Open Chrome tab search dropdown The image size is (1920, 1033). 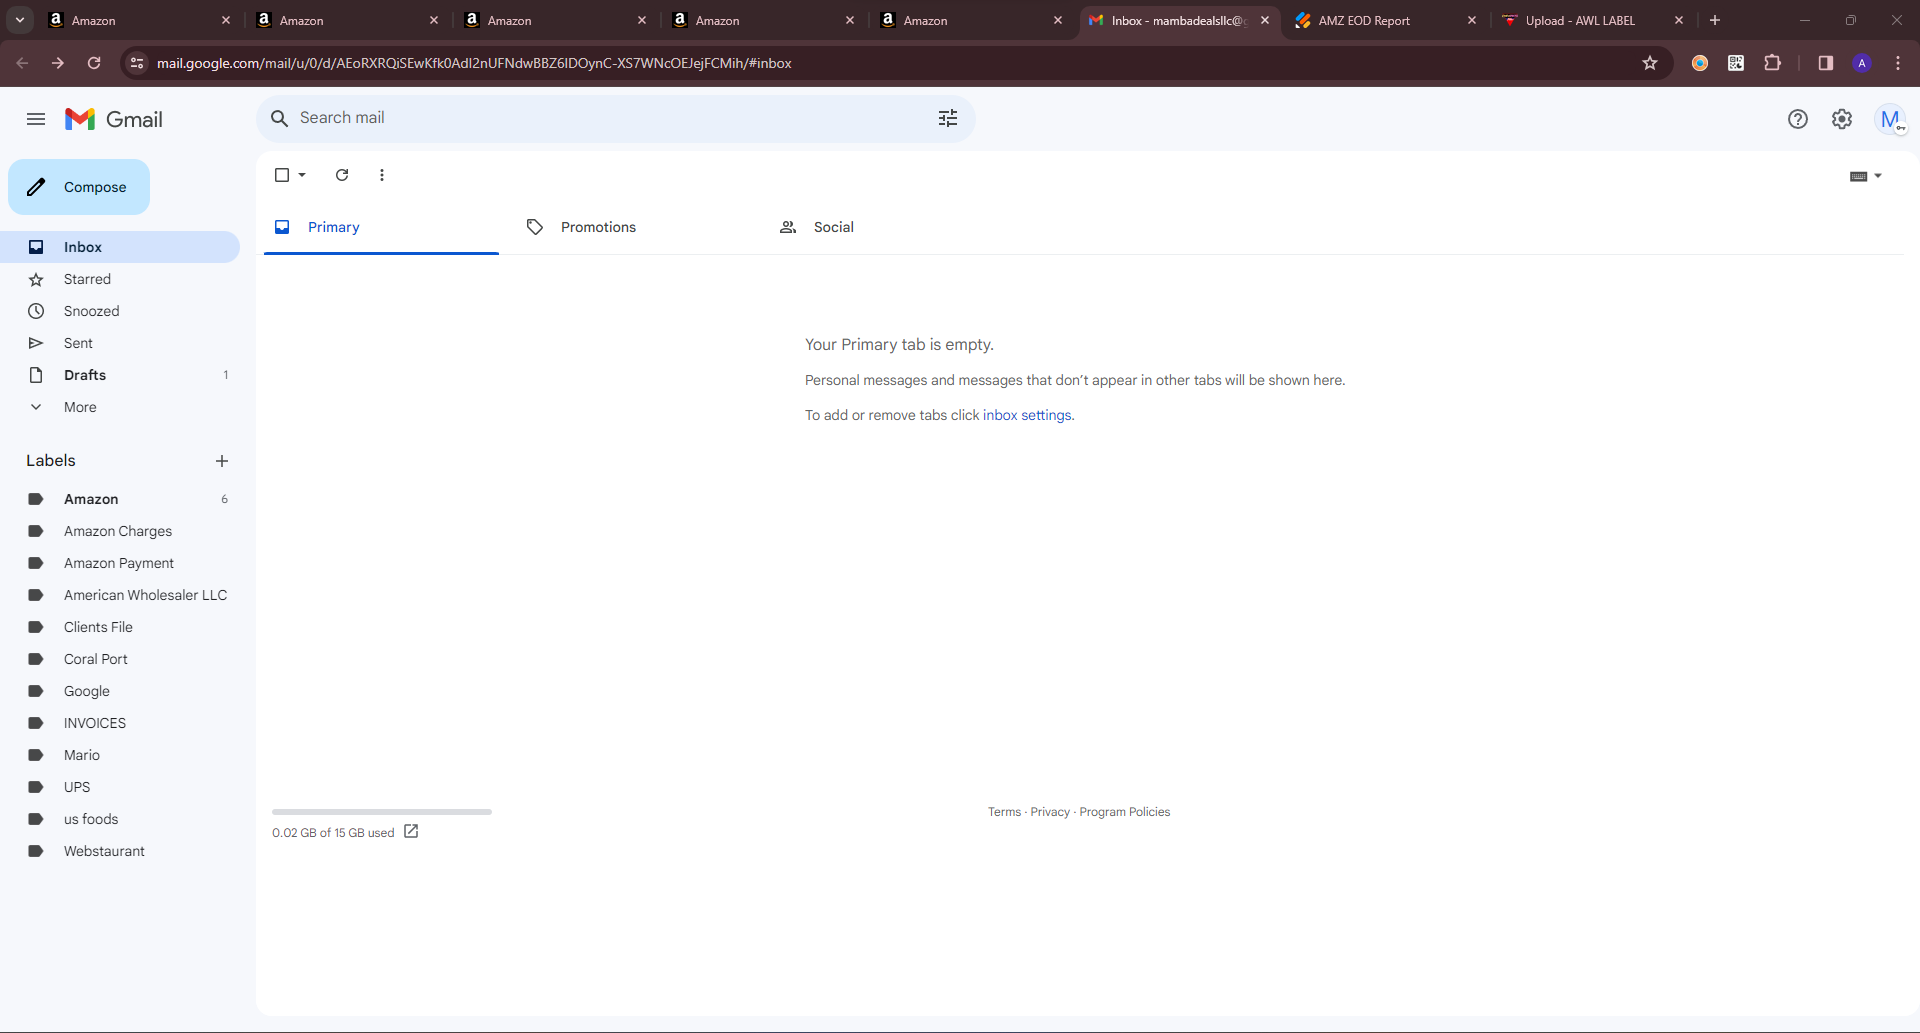point(20,20)
